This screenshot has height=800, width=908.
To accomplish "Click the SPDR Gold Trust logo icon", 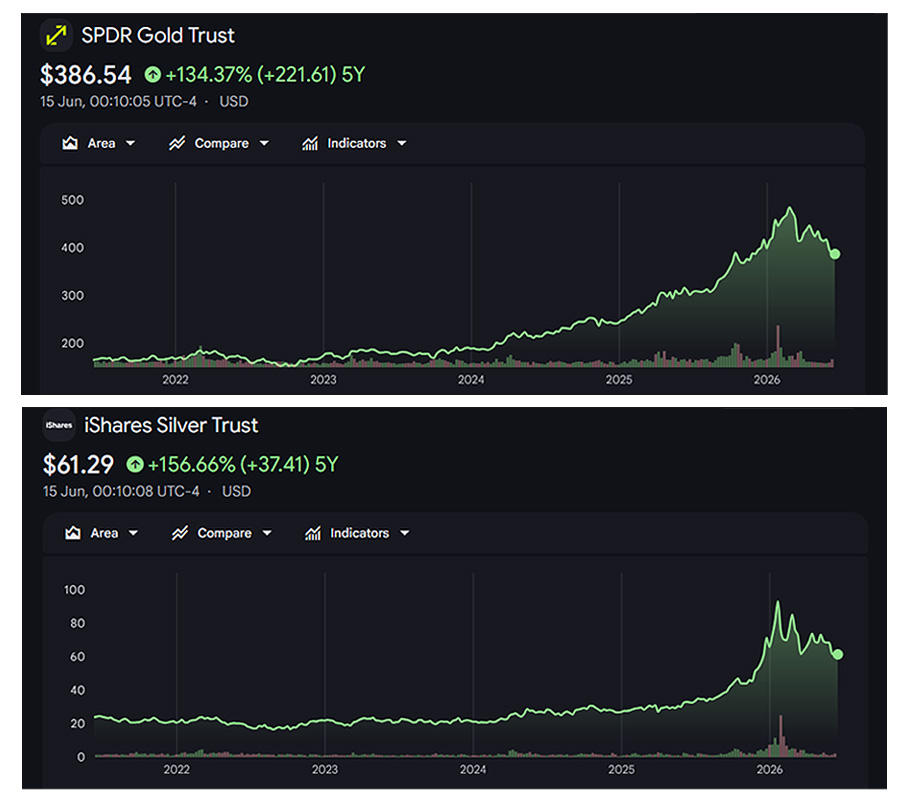I will point(56,35).
